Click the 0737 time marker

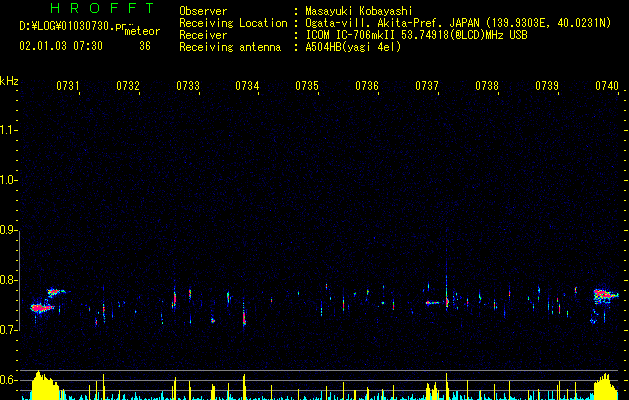(x=427, y=86)
